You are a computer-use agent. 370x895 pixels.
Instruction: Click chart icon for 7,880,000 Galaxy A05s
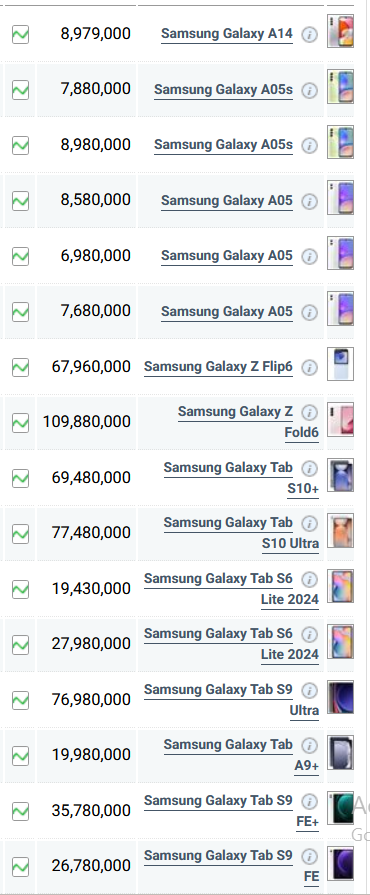(21, 90)
